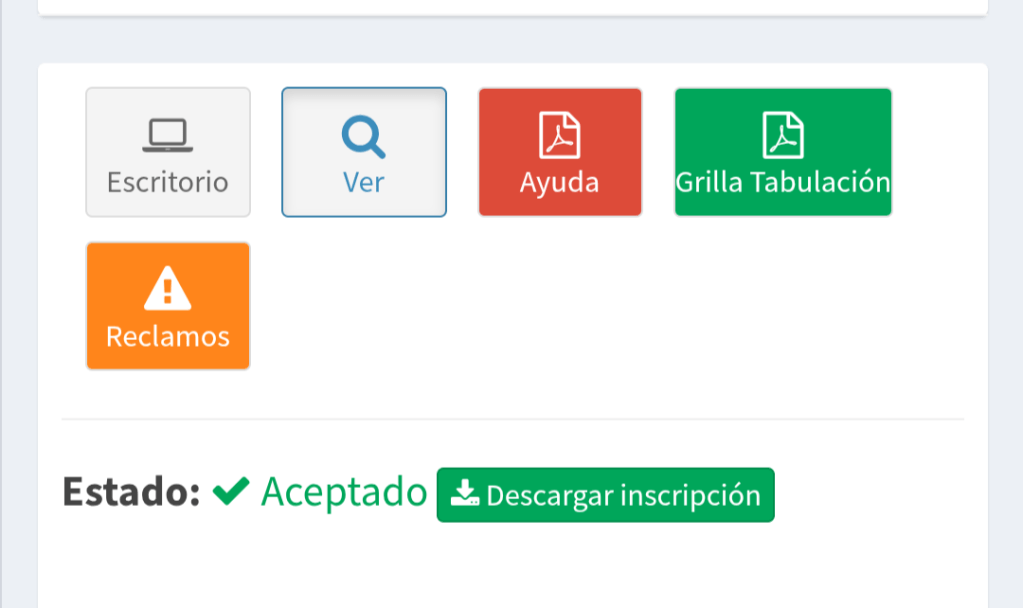Open the Reclamos label
The width and height of the screenshot is (1023, 608).
[x=167, y=336]
